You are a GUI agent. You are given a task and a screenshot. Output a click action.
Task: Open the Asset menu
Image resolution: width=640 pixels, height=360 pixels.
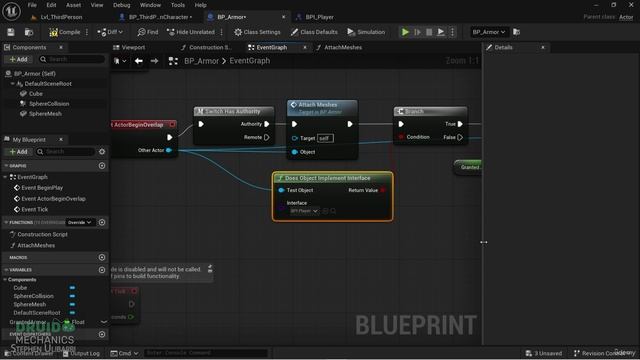point(73,5)
